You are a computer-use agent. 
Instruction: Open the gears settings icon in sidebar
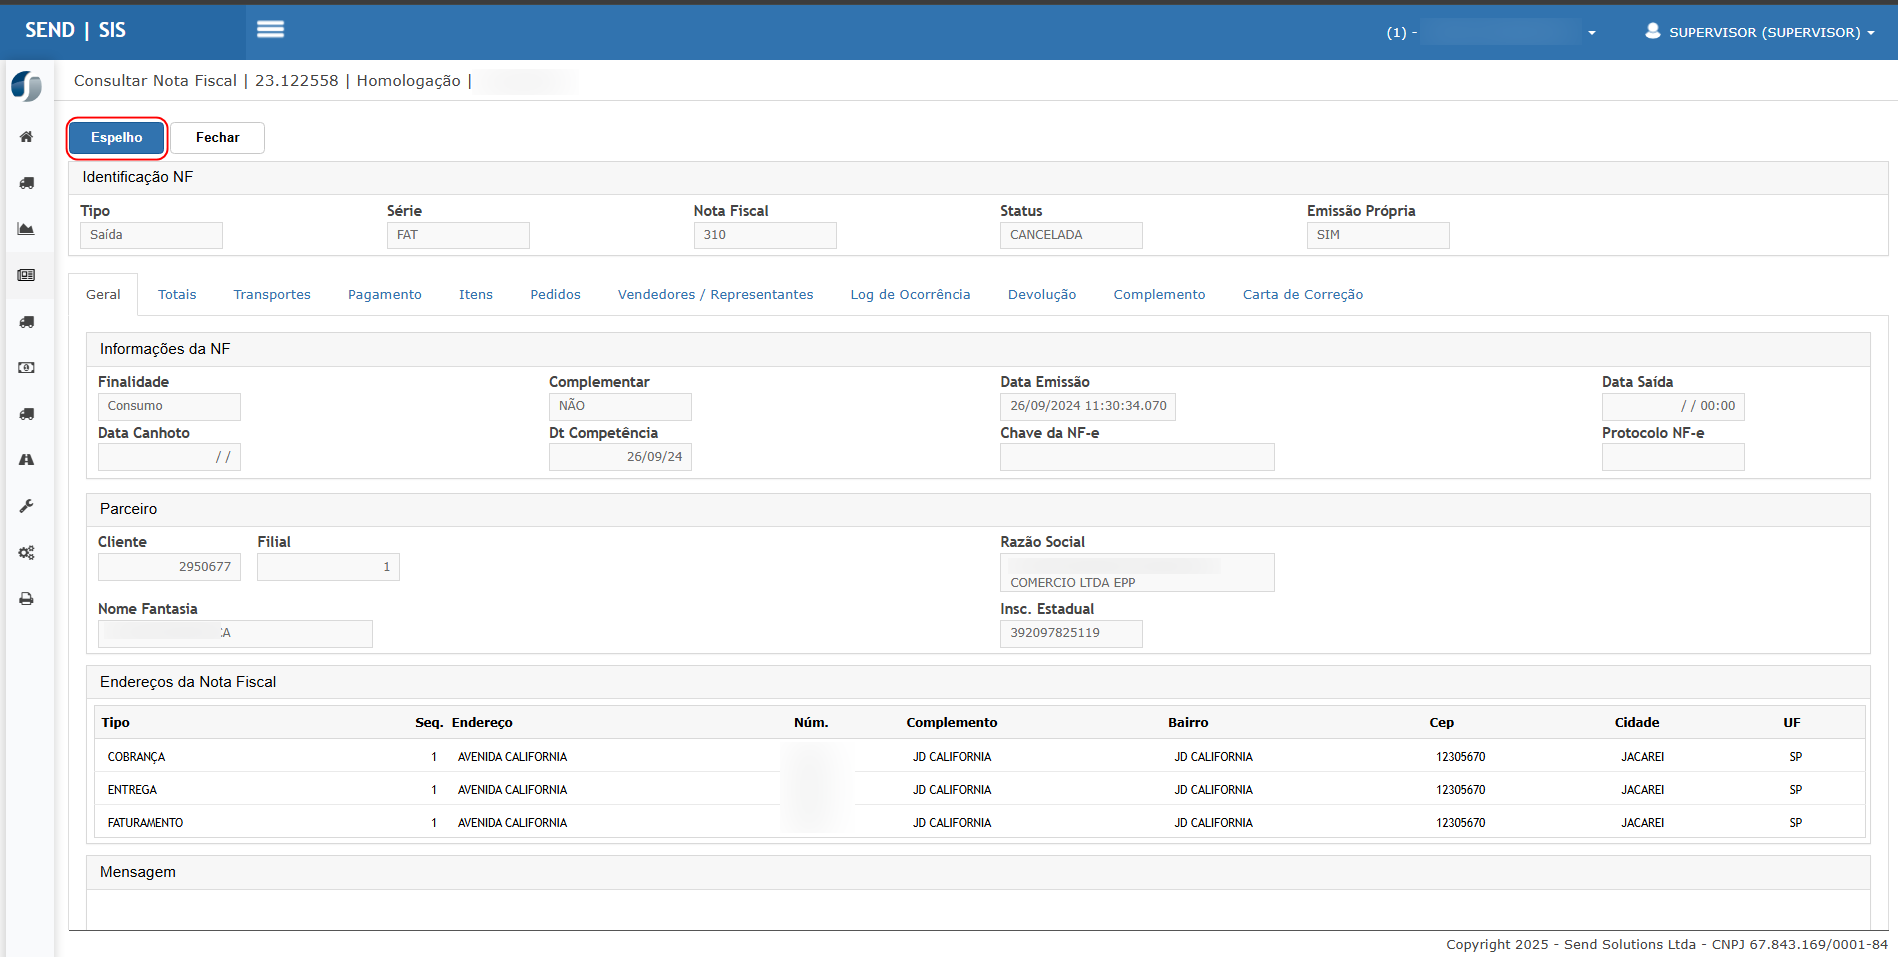coord(27,553)
